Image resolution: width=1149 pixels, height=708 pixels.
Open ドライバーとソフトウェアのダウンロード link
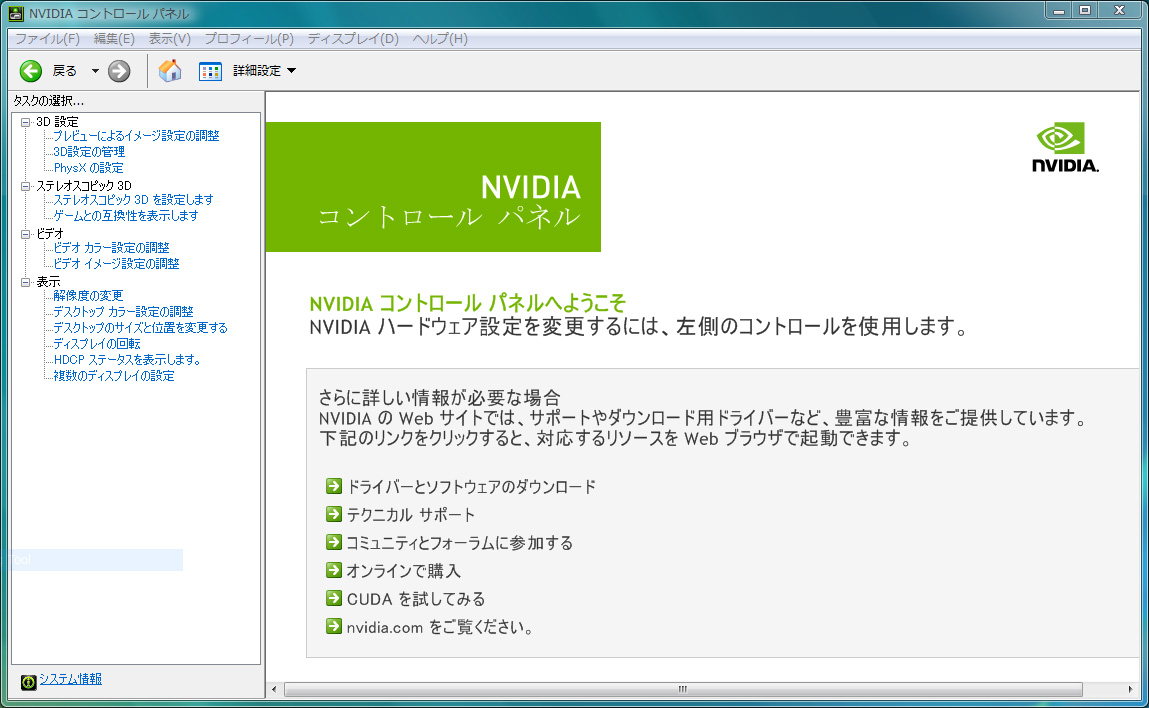(471, 487)
